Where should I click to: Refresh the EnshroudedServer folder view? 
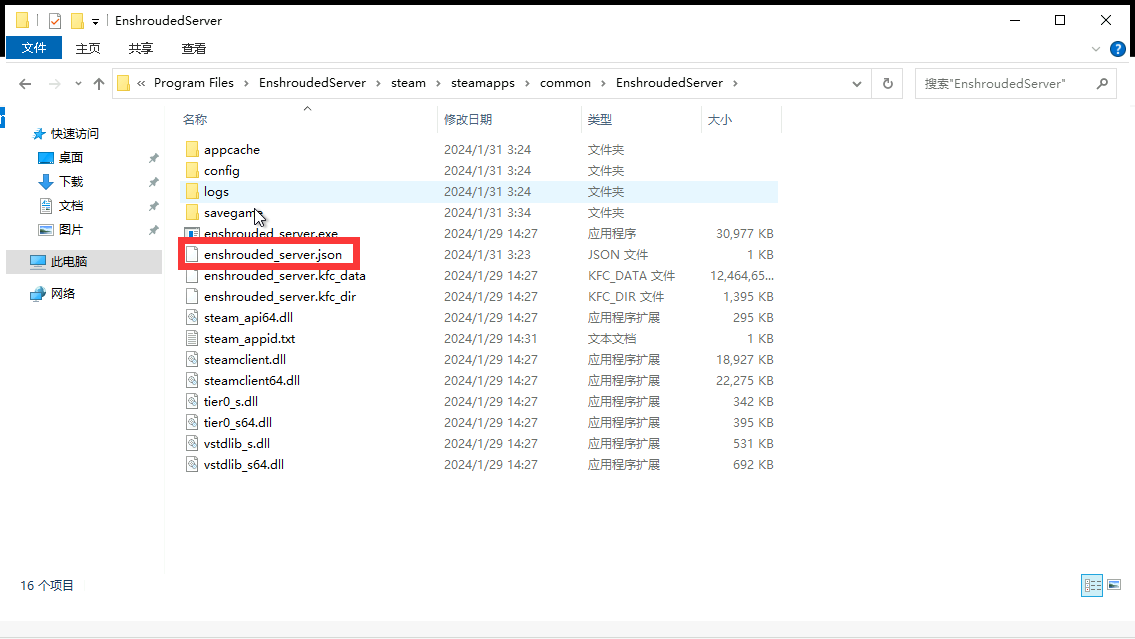(887, 84)
